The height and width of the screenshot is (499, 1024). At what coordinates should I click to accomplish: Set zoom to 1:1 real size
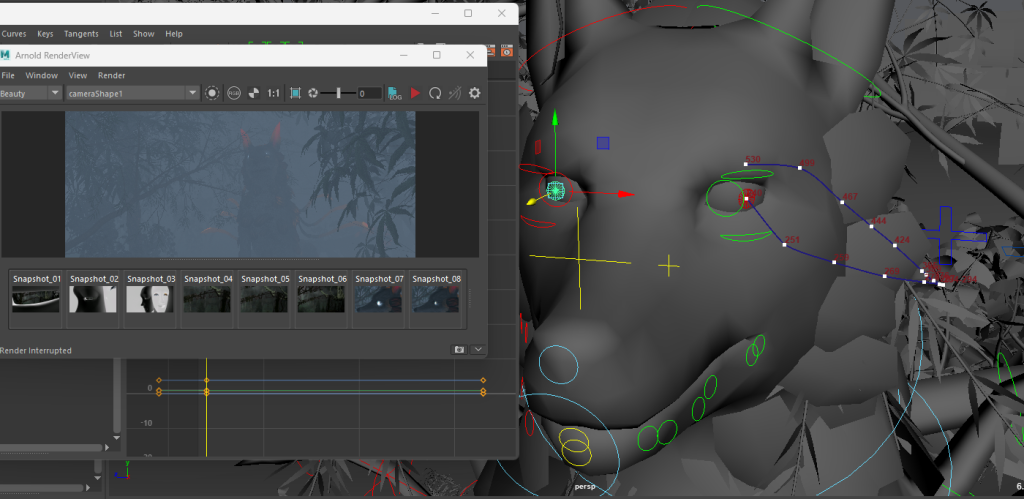(x=274, y=93)
